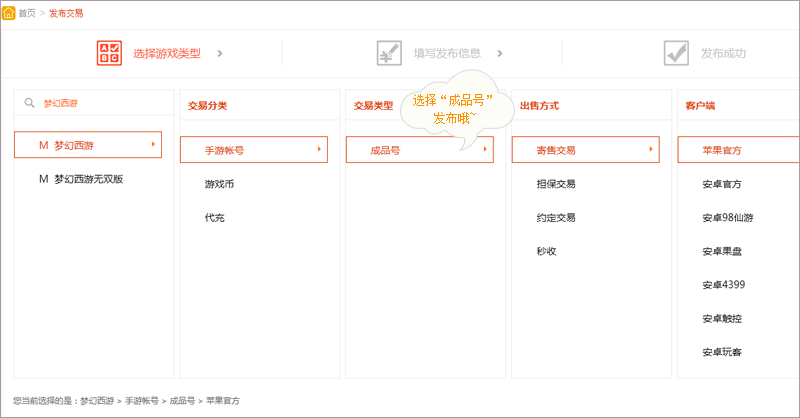Pick 安卓4399 client
The height and width of the screenshot is (418, 800).
click(x=724, y=285)
